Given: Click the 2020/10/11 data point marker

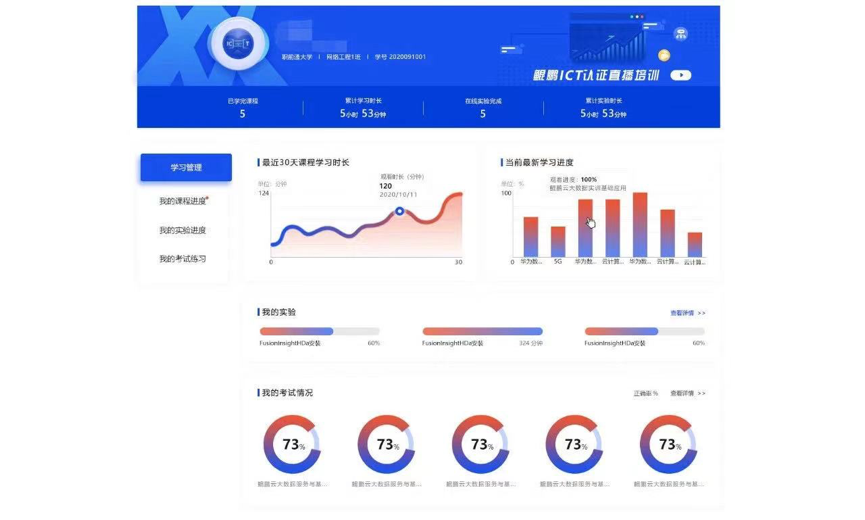Looking at the screenshot, I should point(399,211).
